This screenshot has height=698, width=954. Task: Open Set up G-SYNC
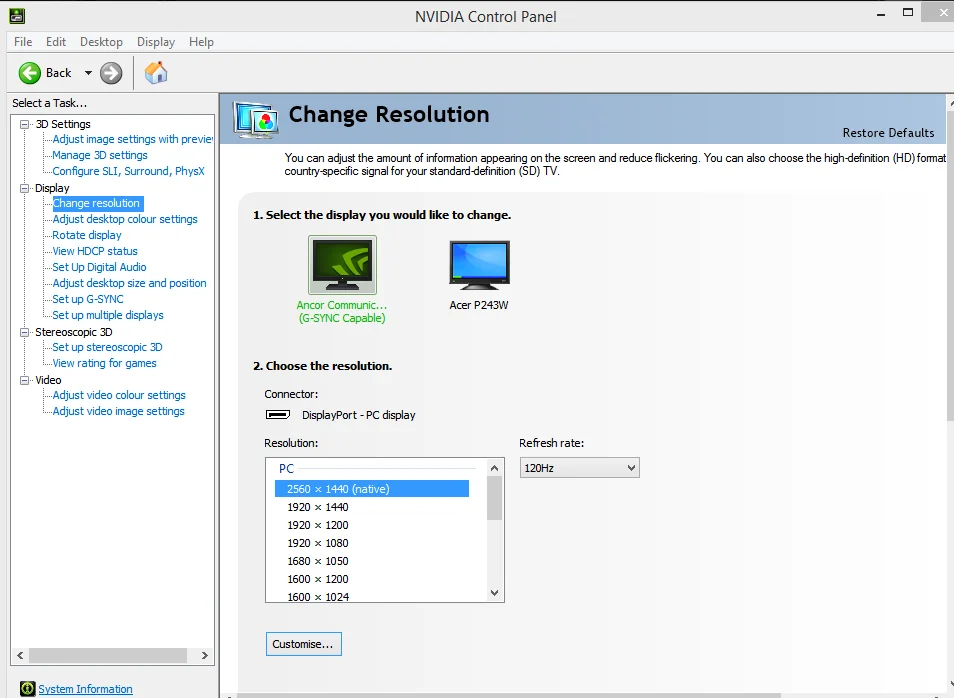[88, 299]
